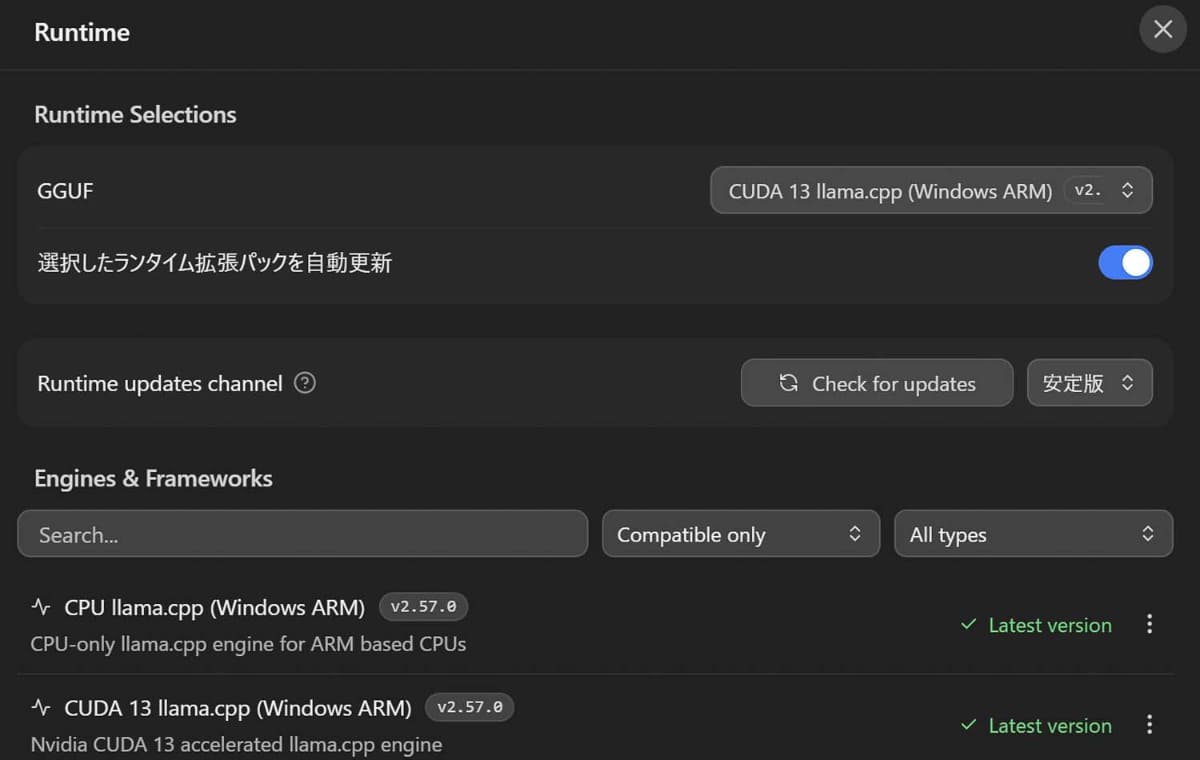Open more options for CUDA 13 llama.cpp engine

1149,724
